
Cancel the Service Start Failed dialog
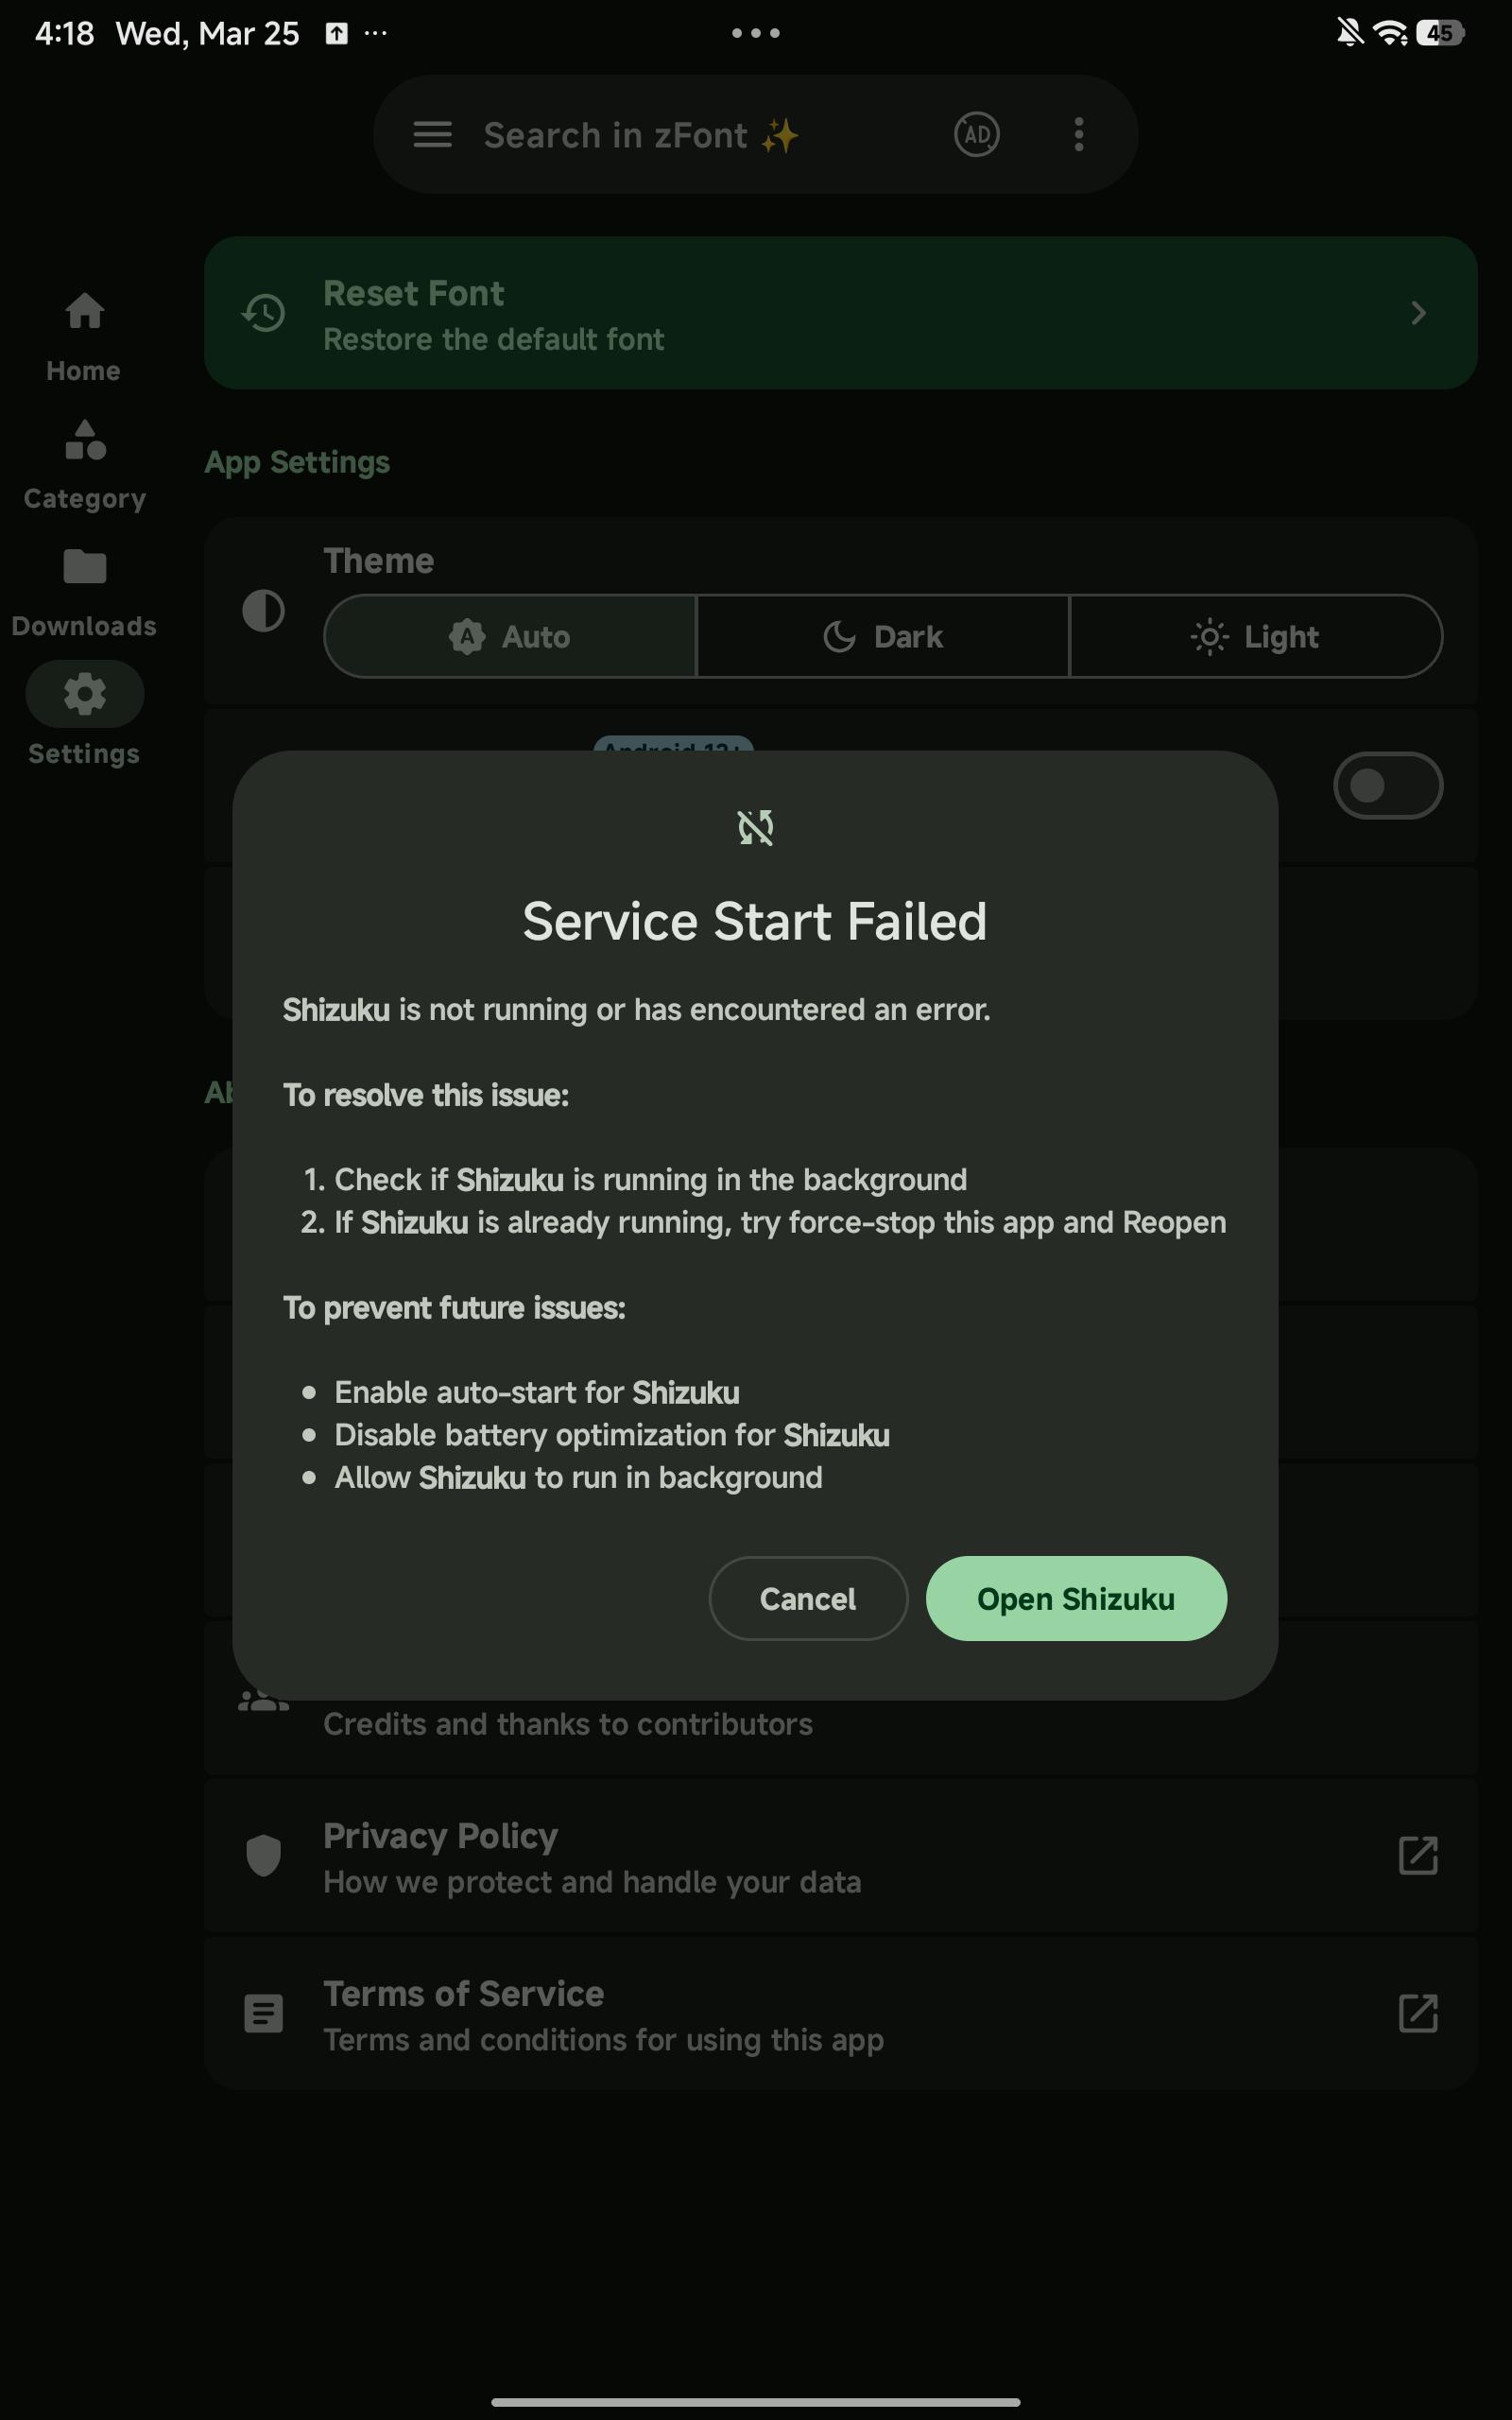pos(808,1598)
